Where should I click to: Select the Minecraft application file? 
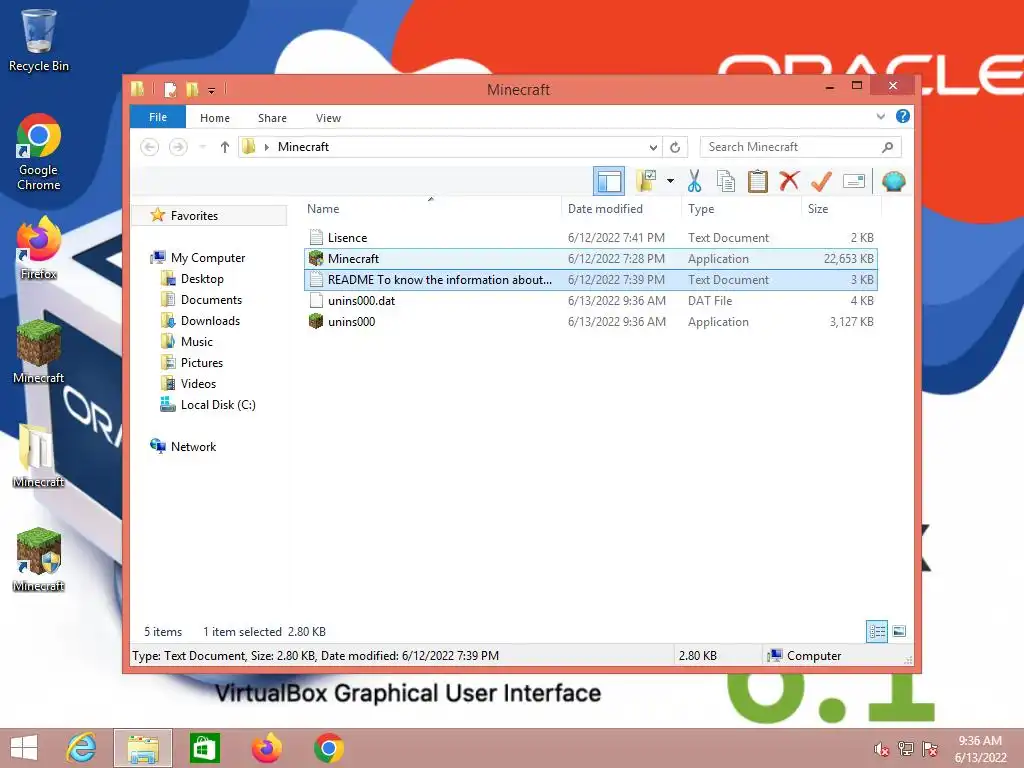coord(590,259)
